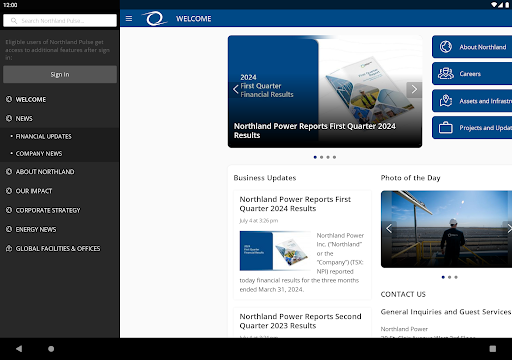Viewport: 512px width, 360px height.
Task: Click the icon beside ABOUT NORTHLAND
Action: pyautogui.click(x=9, y=171)
